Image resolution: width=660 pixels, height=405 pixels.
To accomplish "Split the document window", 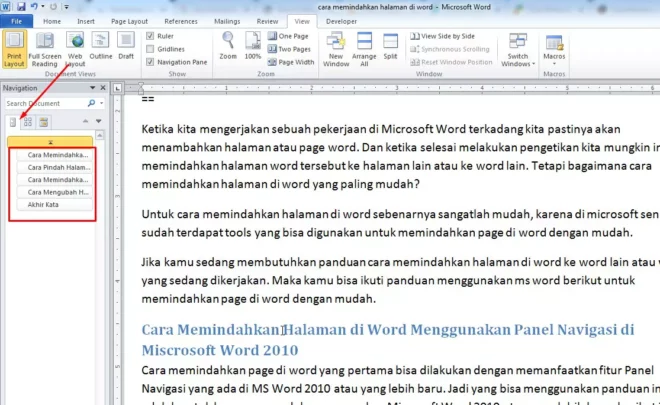I will click(x=390, y=46).
